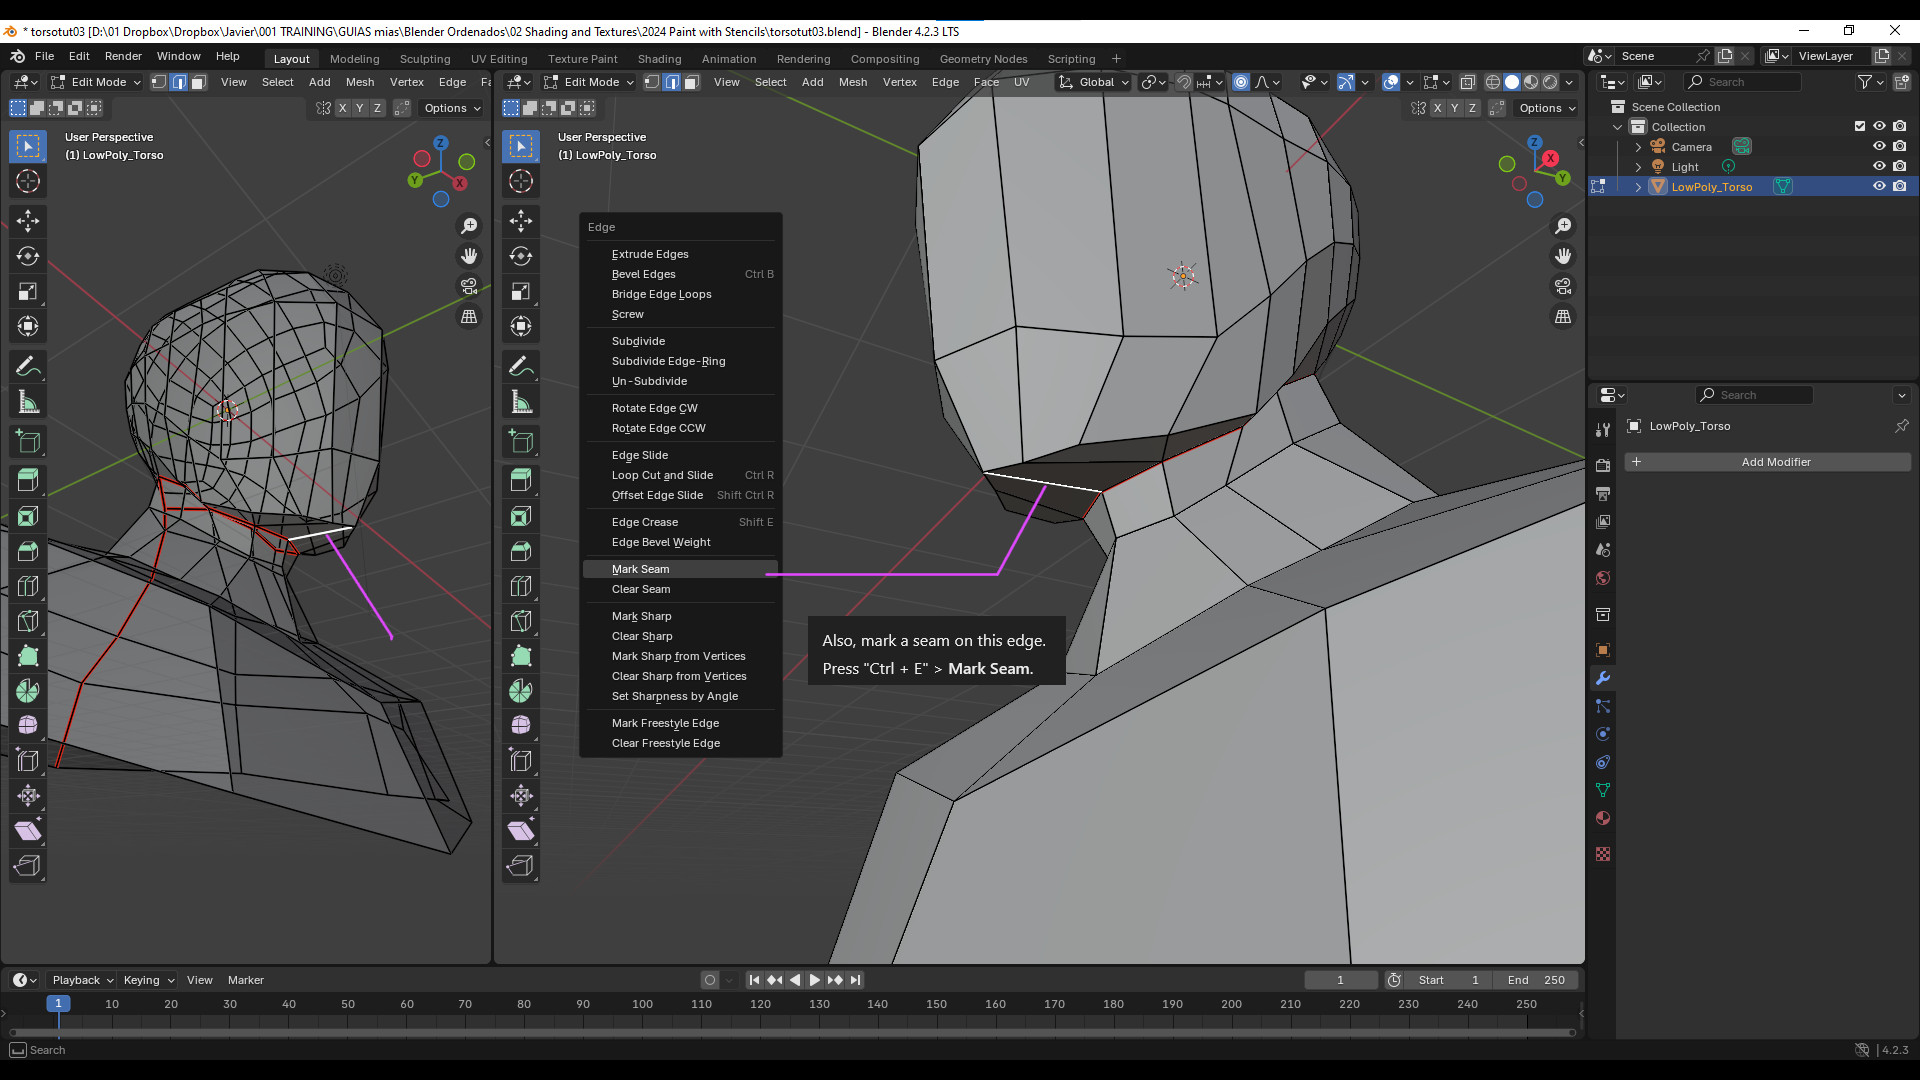1920x1080 pixels.
Task: Open the File menu
Action: pos(44,56)
